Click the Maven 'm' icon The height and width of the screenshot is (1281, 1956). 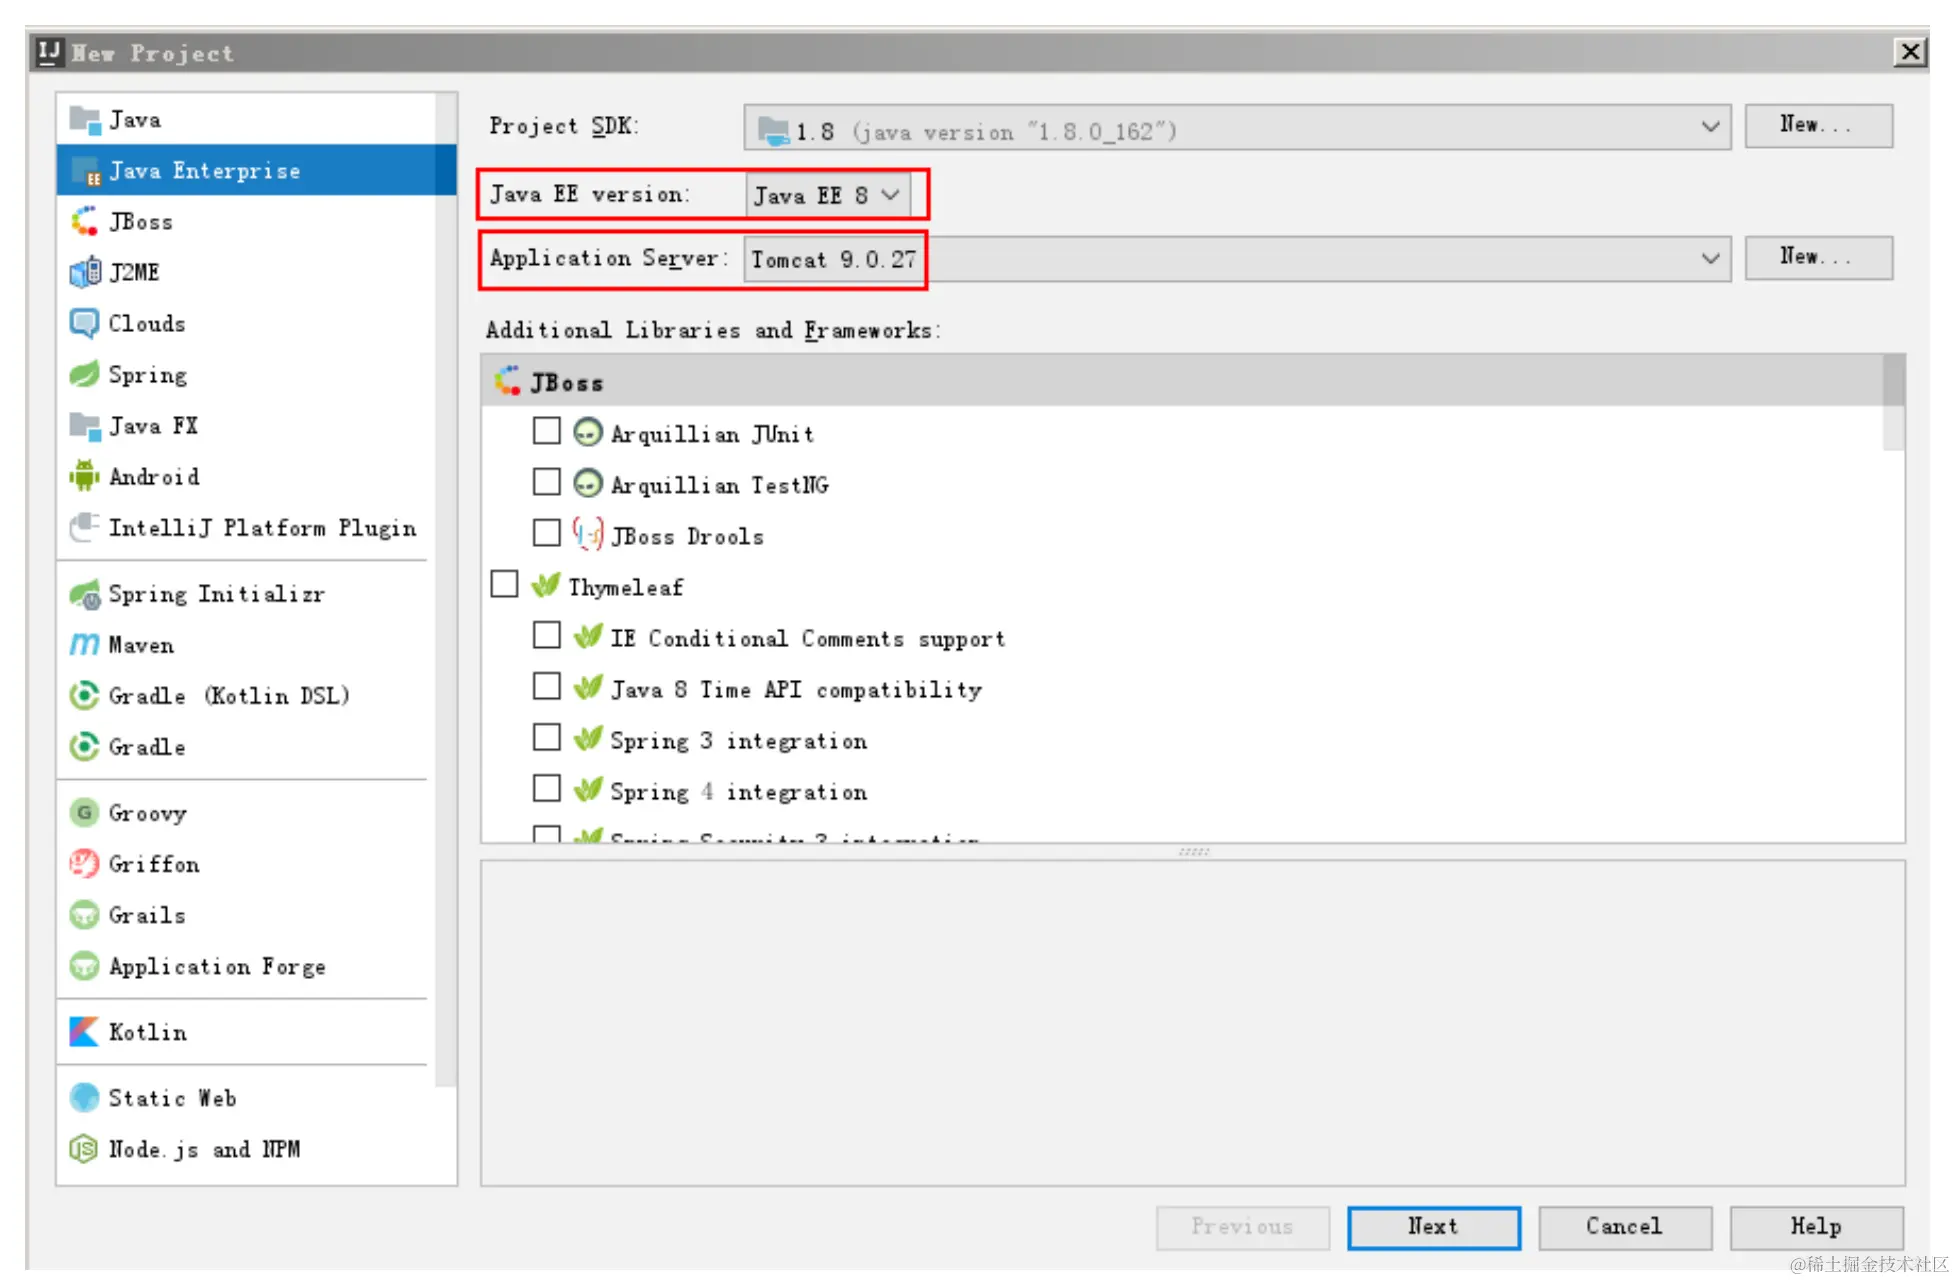[84, 645]
